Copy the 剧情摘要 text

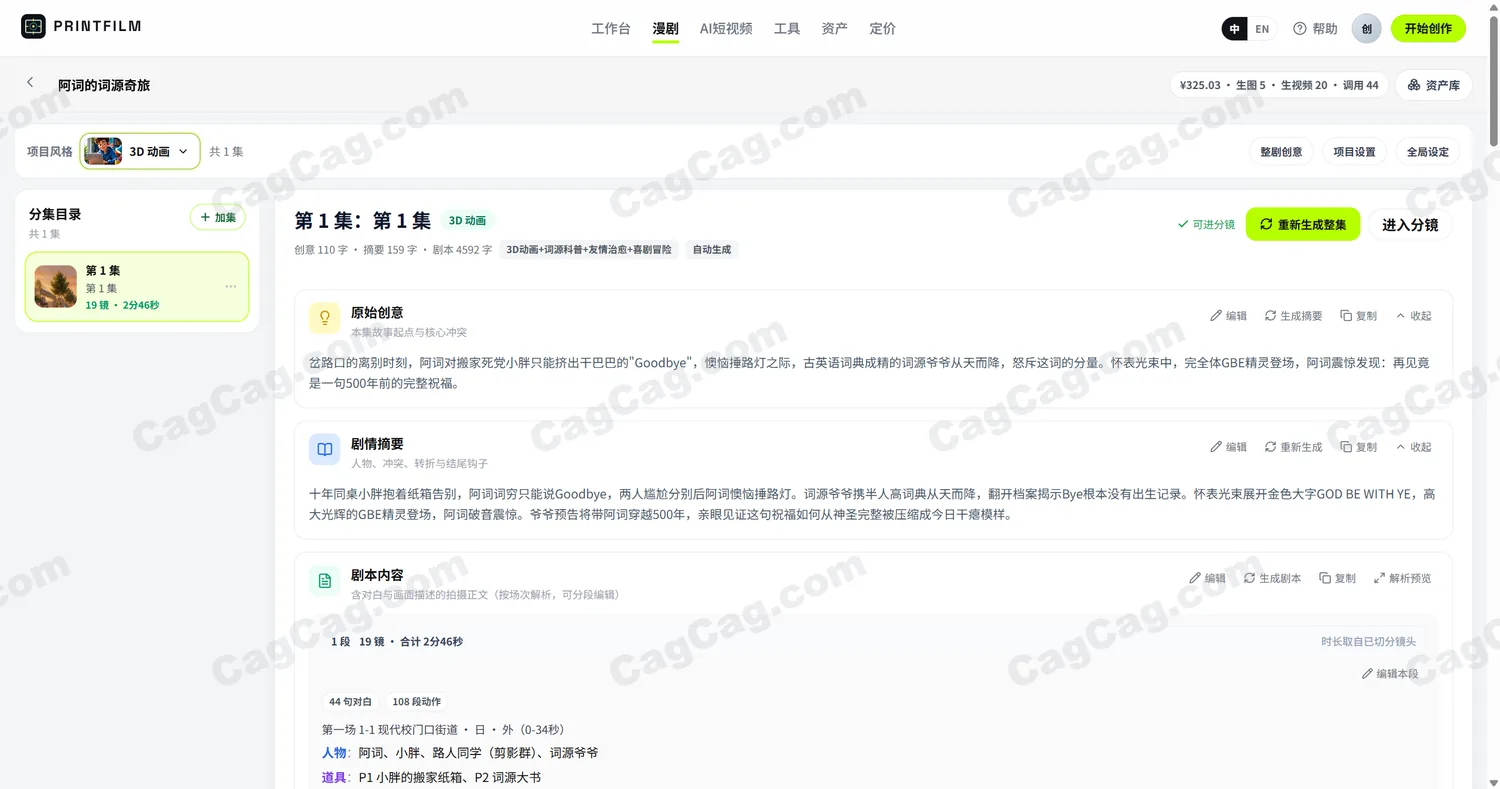tap(1358, 447)
